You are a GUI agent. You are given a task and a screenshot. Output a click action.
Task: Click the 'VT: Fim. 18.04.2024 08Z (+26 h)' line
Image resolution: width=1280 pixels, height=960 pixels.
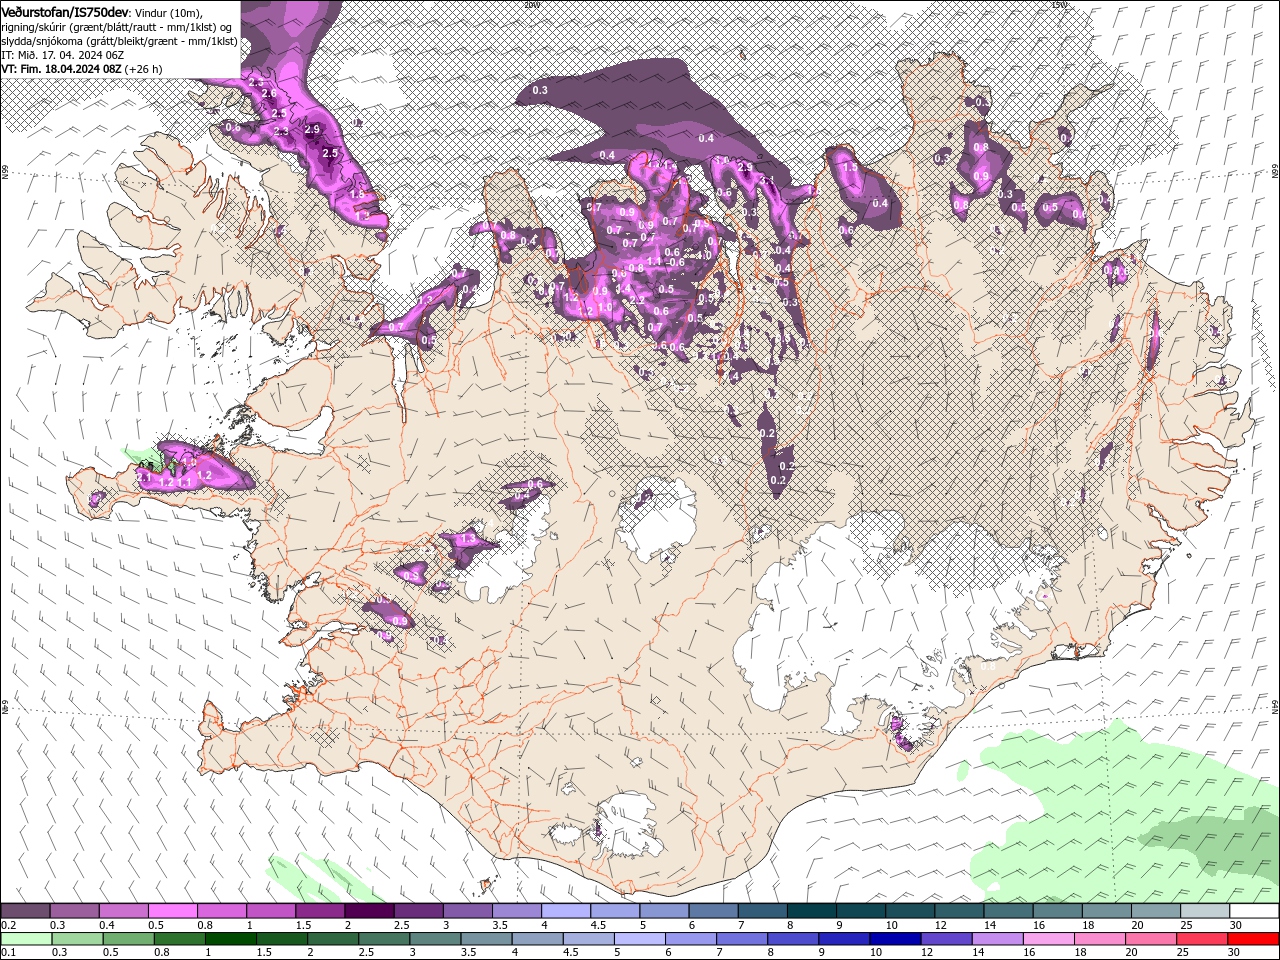[81, 69]
